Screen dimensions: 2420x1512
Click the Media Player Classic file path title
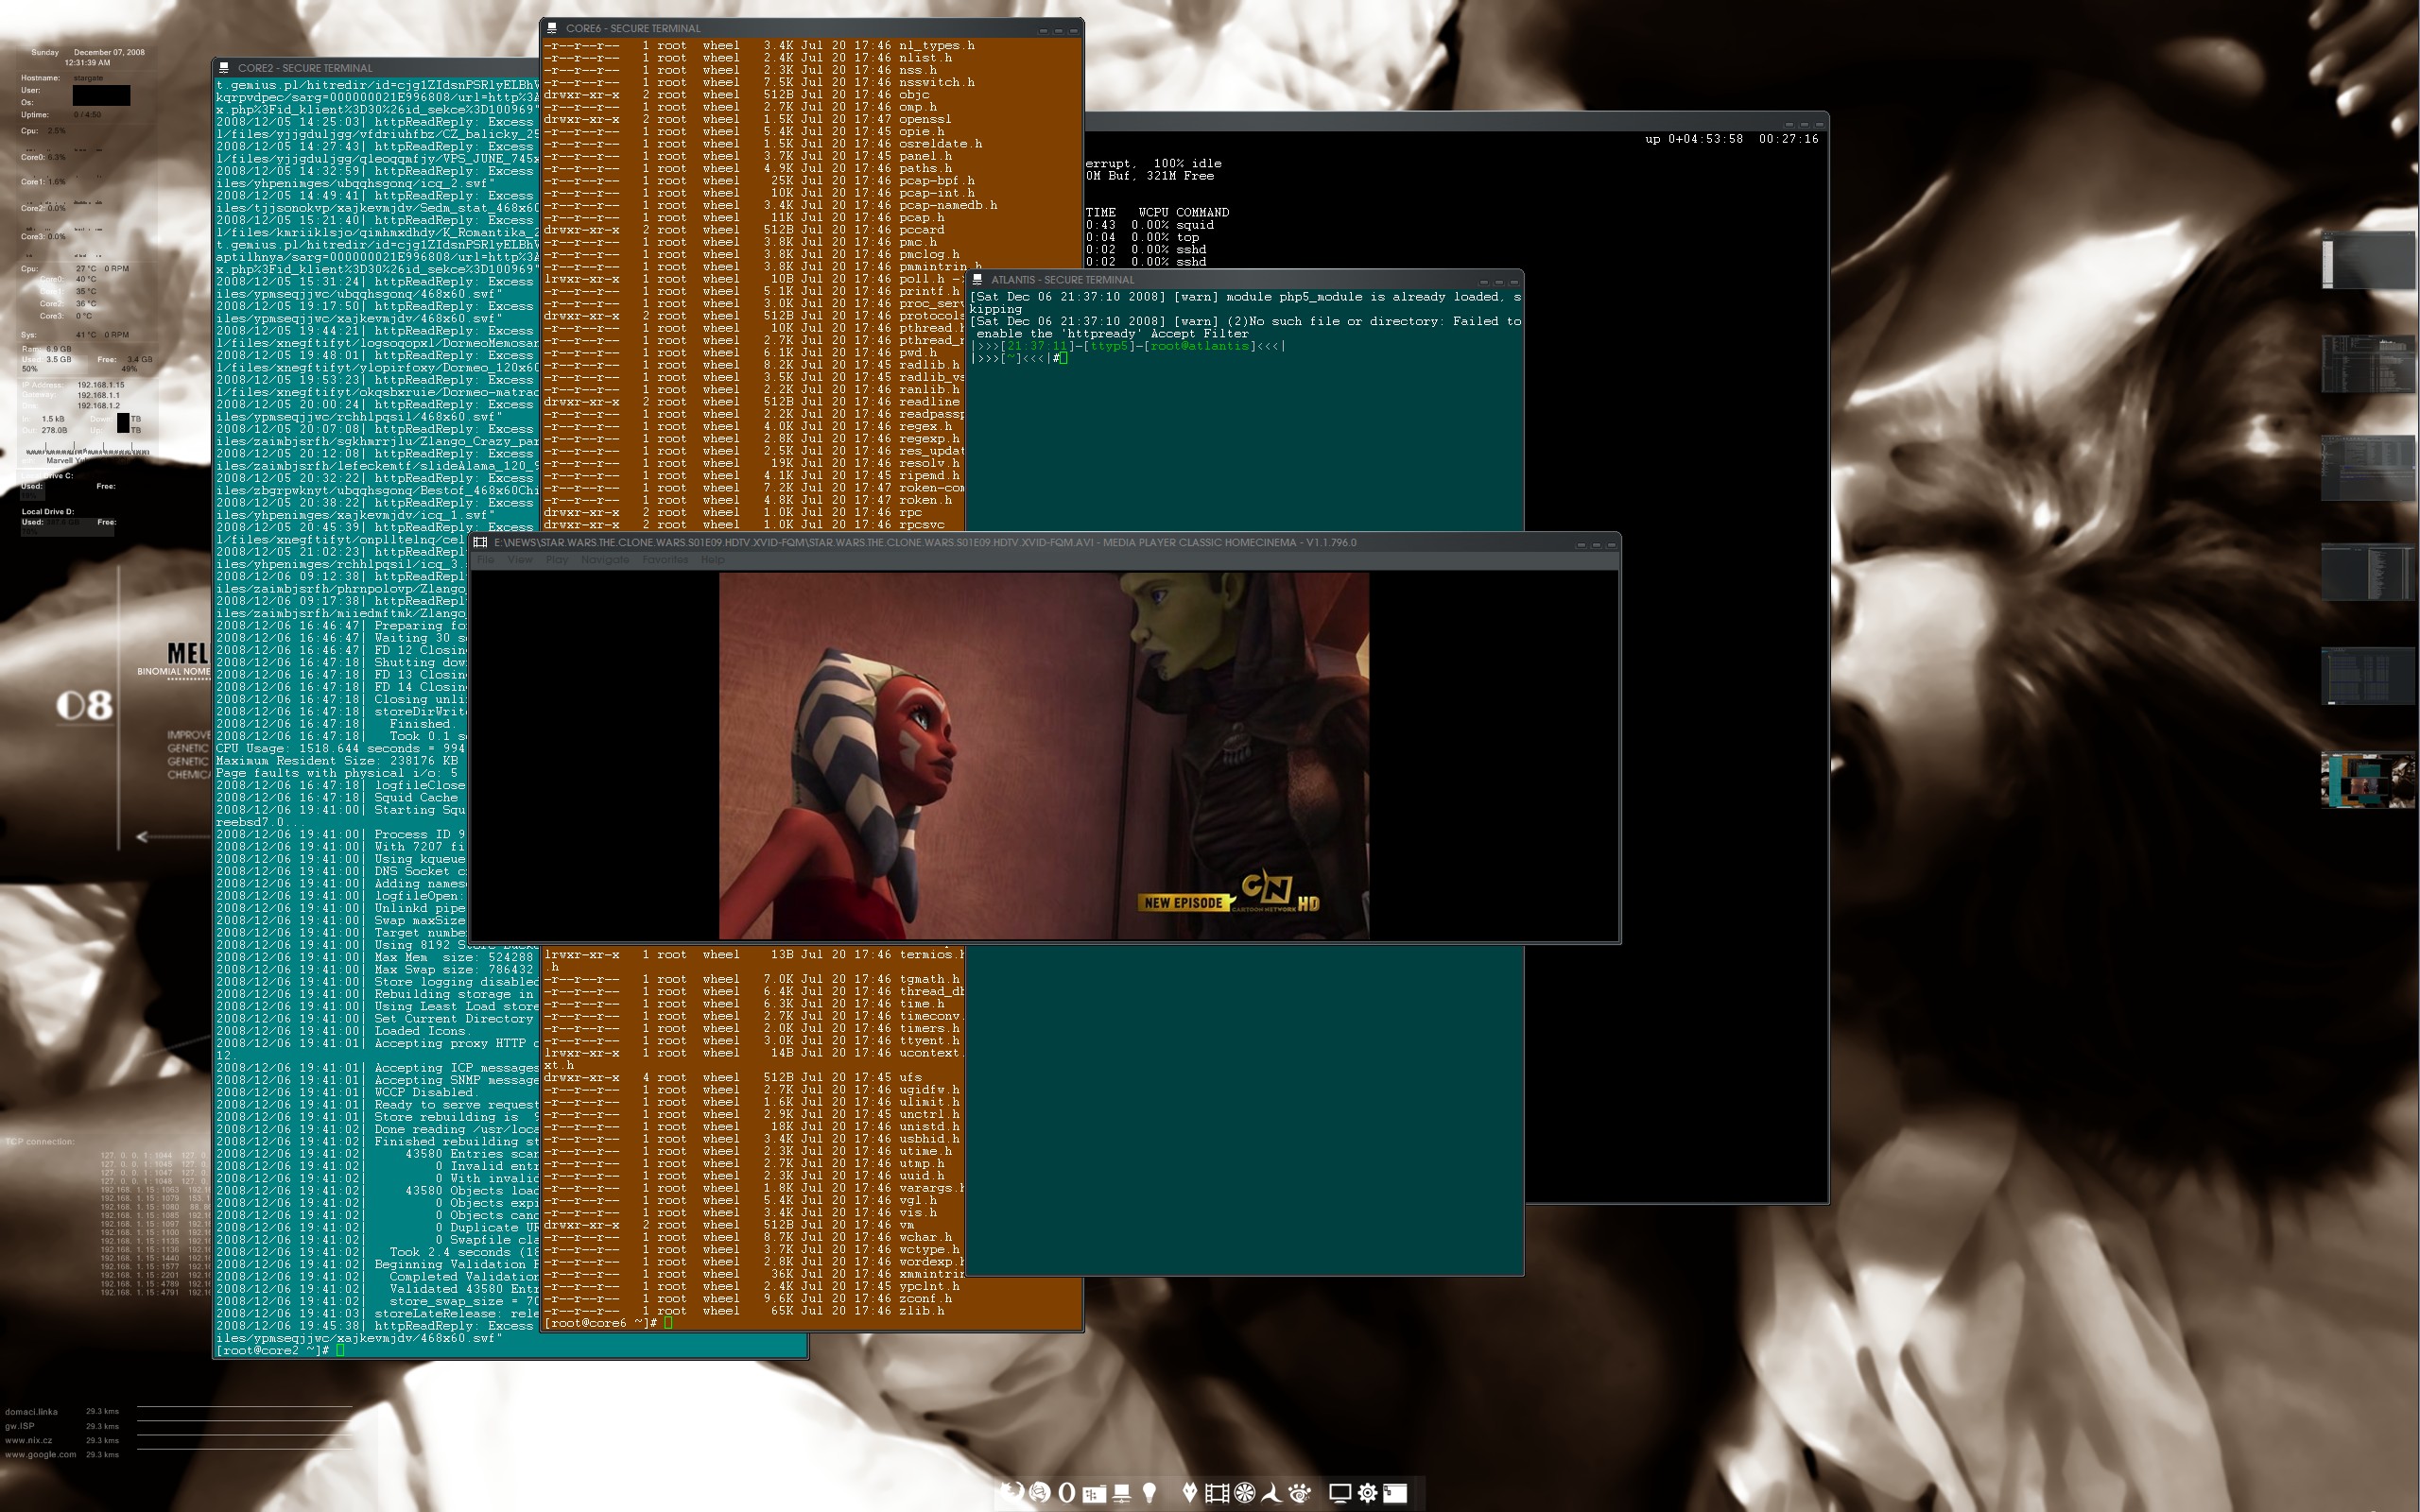pyautogui.click(x=925, y=543)
